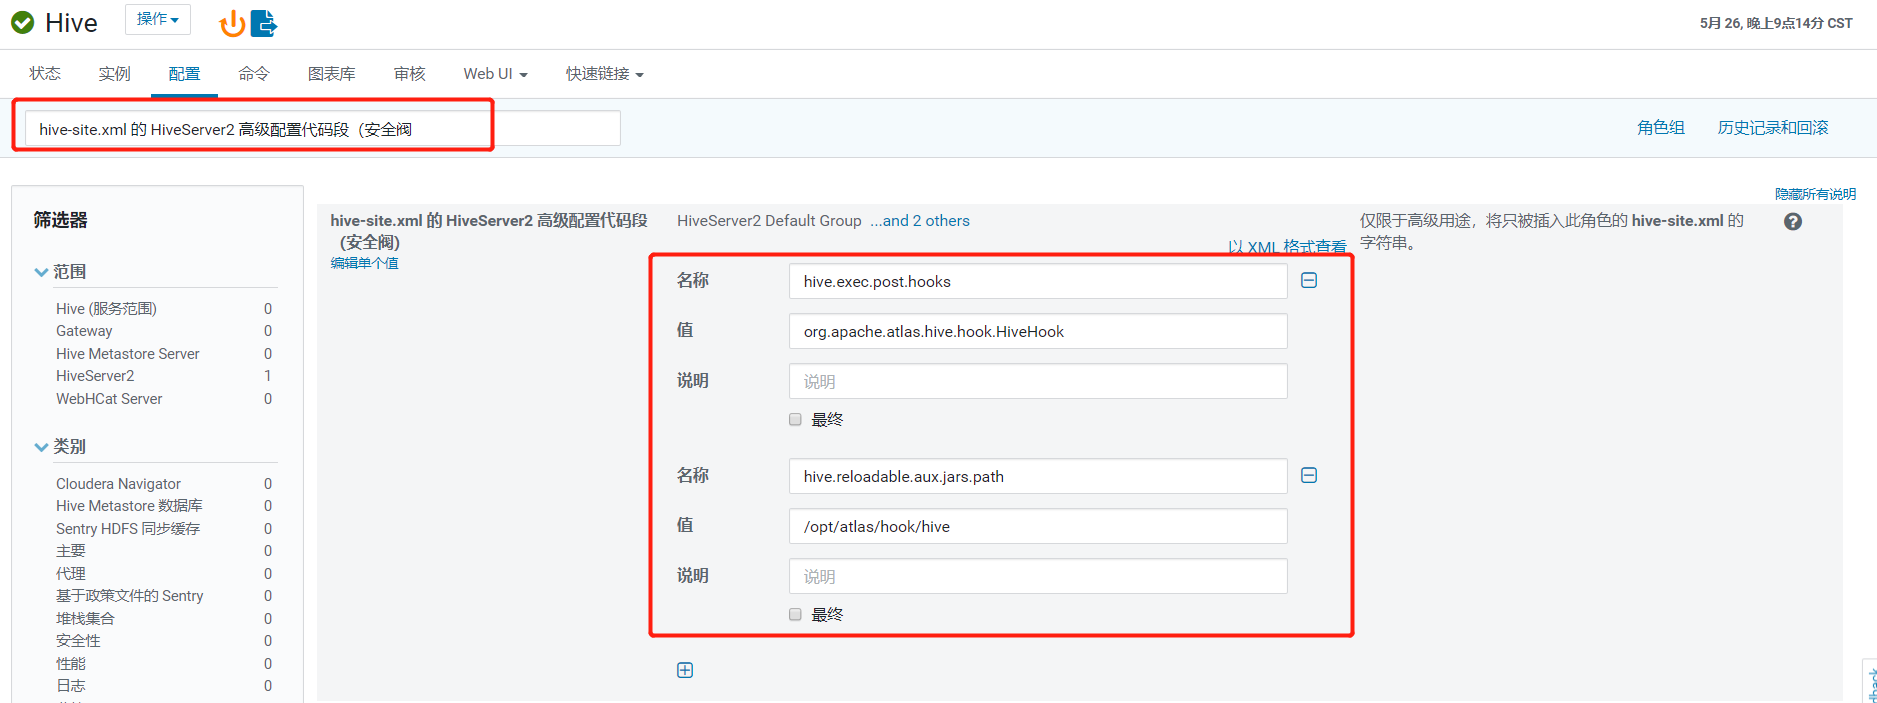Viewport: 1877px width, 703px height.
Task: Click the hive.exec.post.hooks name field
Action: pyautogui.click(x=1038, y=281)
